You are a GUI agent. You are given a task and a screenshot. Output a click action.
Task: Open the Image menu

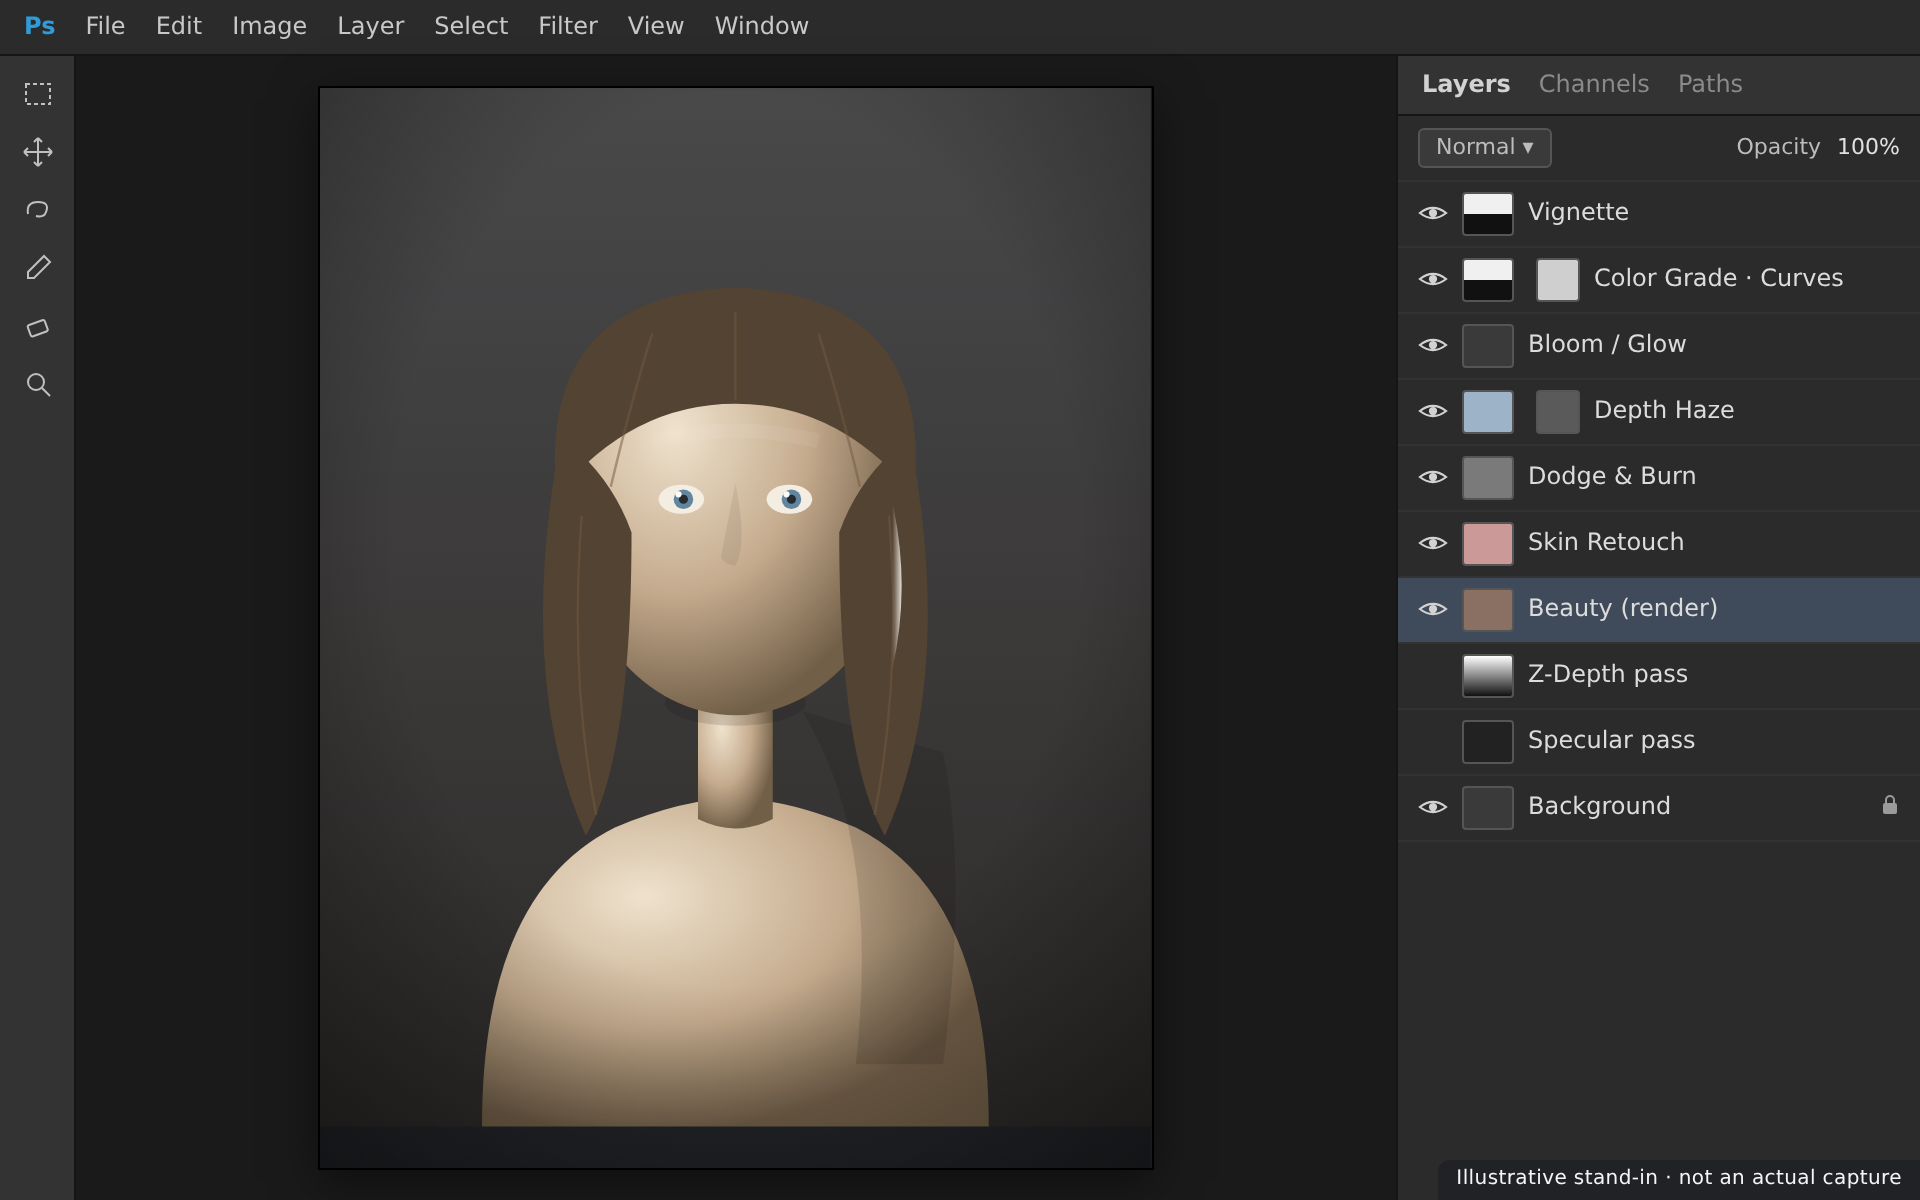pyautogui.click(x=269, y=26)
